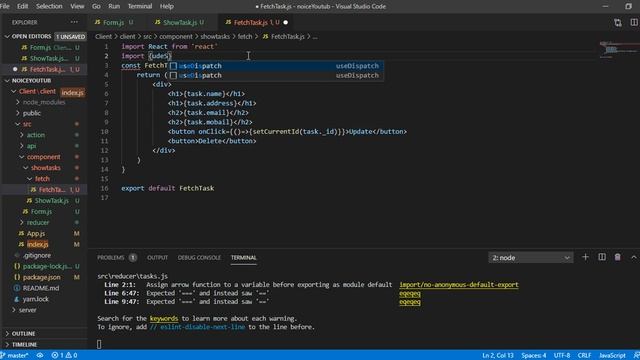This screenshot has height=360, width=640.
Task: Open the Terminal menu
Action: [x=140, y=6]
